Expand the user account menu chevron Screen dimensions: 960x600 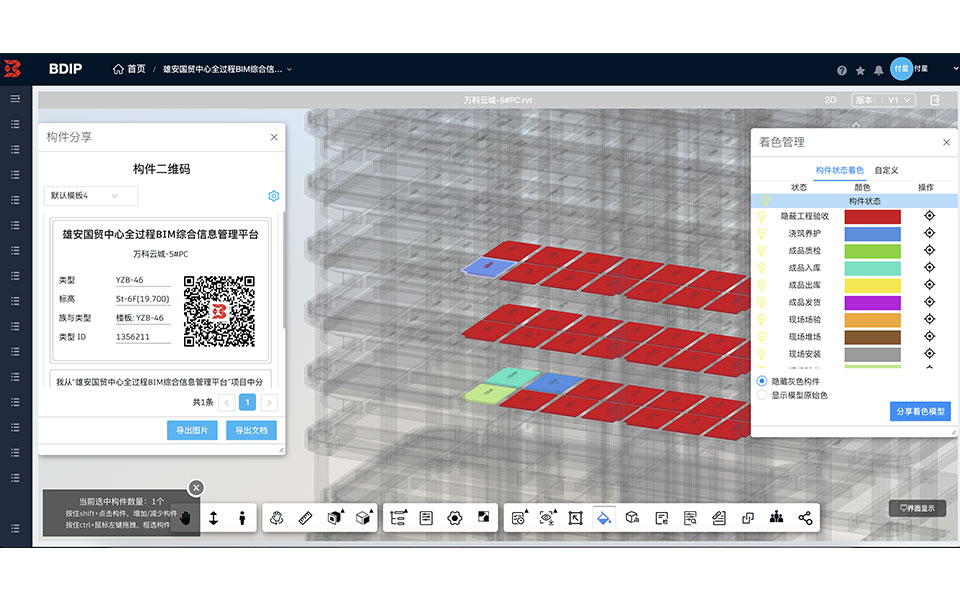coord(956,69)
